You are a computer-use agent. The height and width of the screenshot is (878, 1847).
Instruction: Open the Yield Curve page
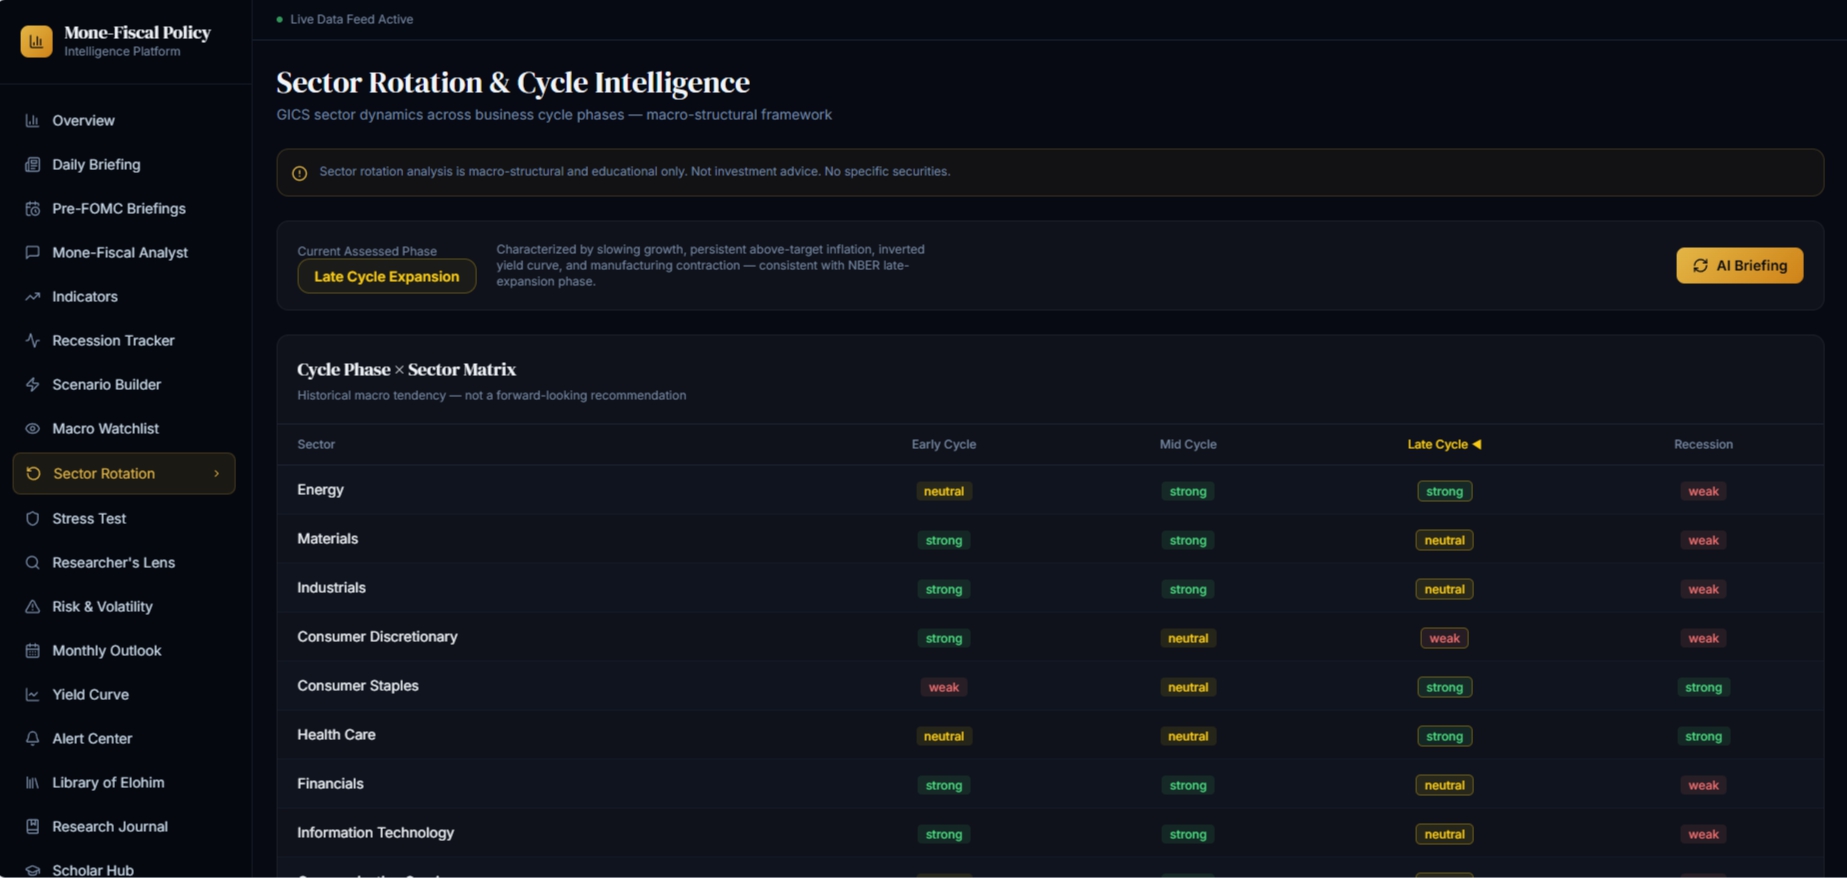(124, 694)
